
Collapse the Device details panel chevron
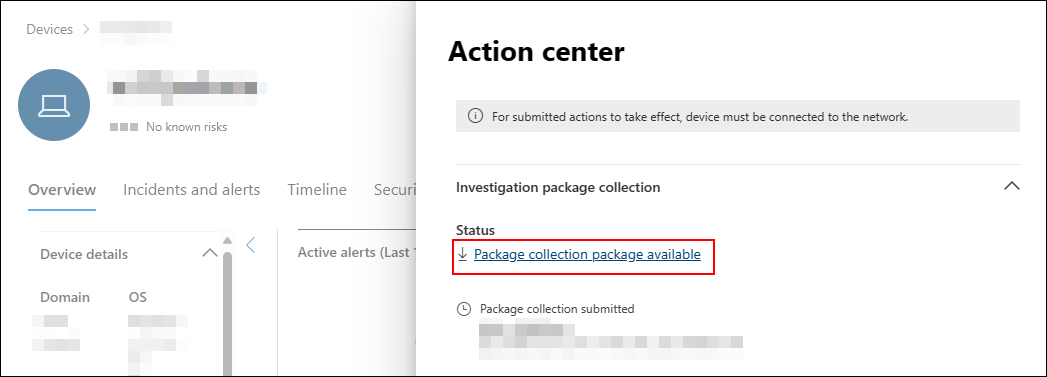pos(210,253)
